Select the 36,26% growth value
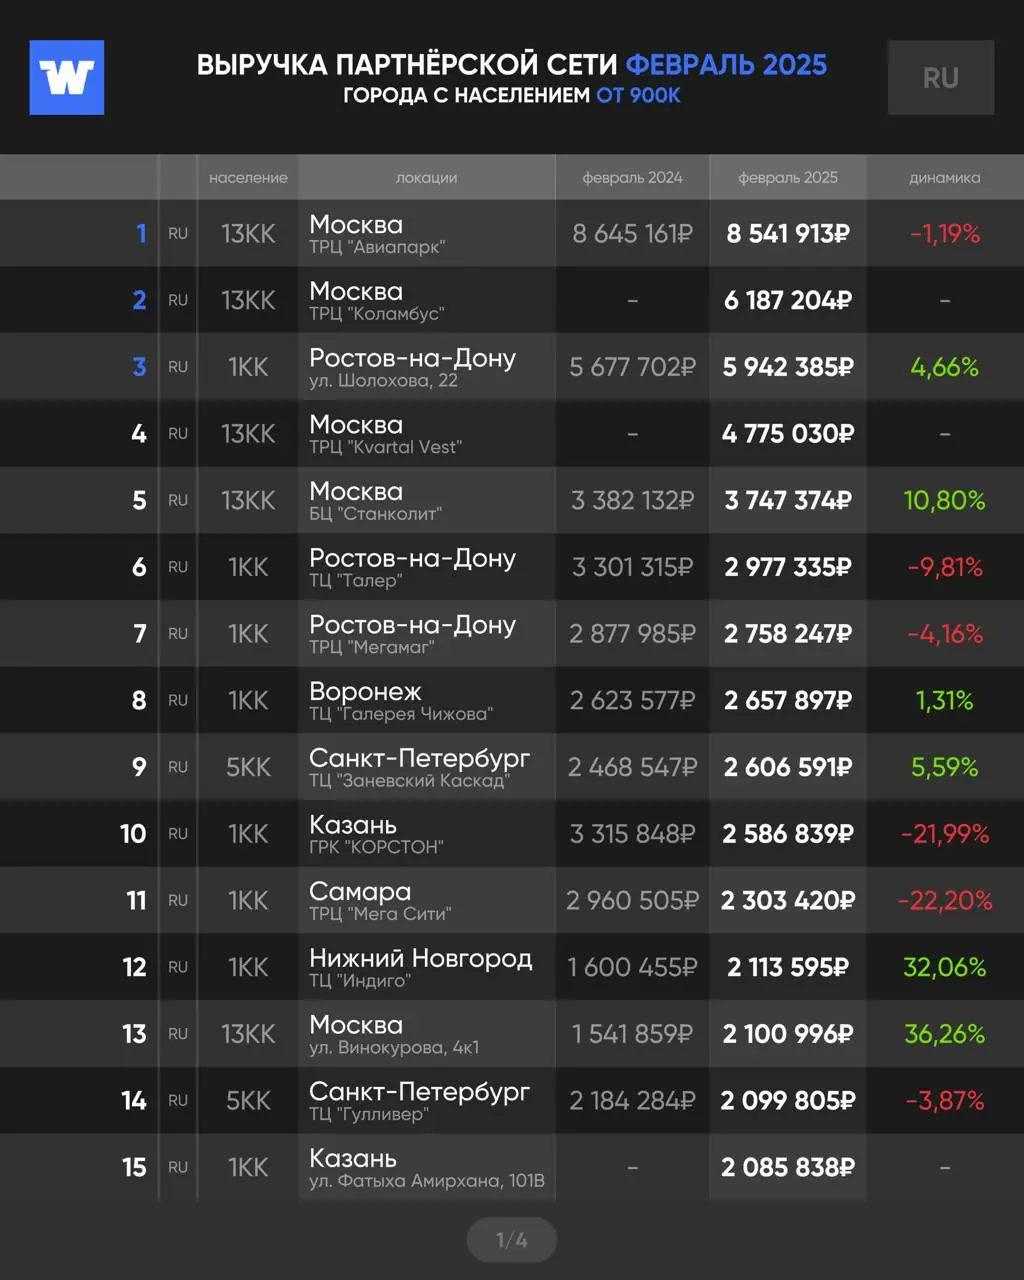Viewport: 1024px width, 1280px height. [x=944, y=1034]
